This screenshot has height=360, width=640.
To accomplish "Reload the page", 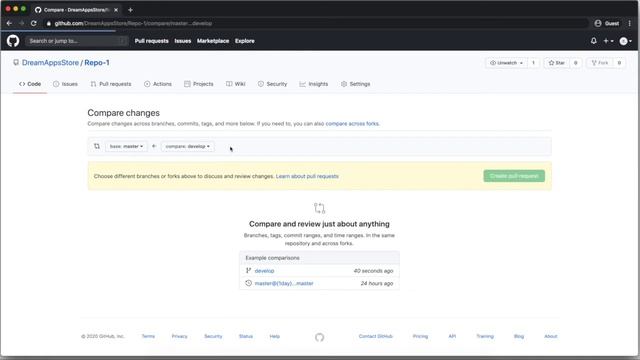I will [34, 23].
